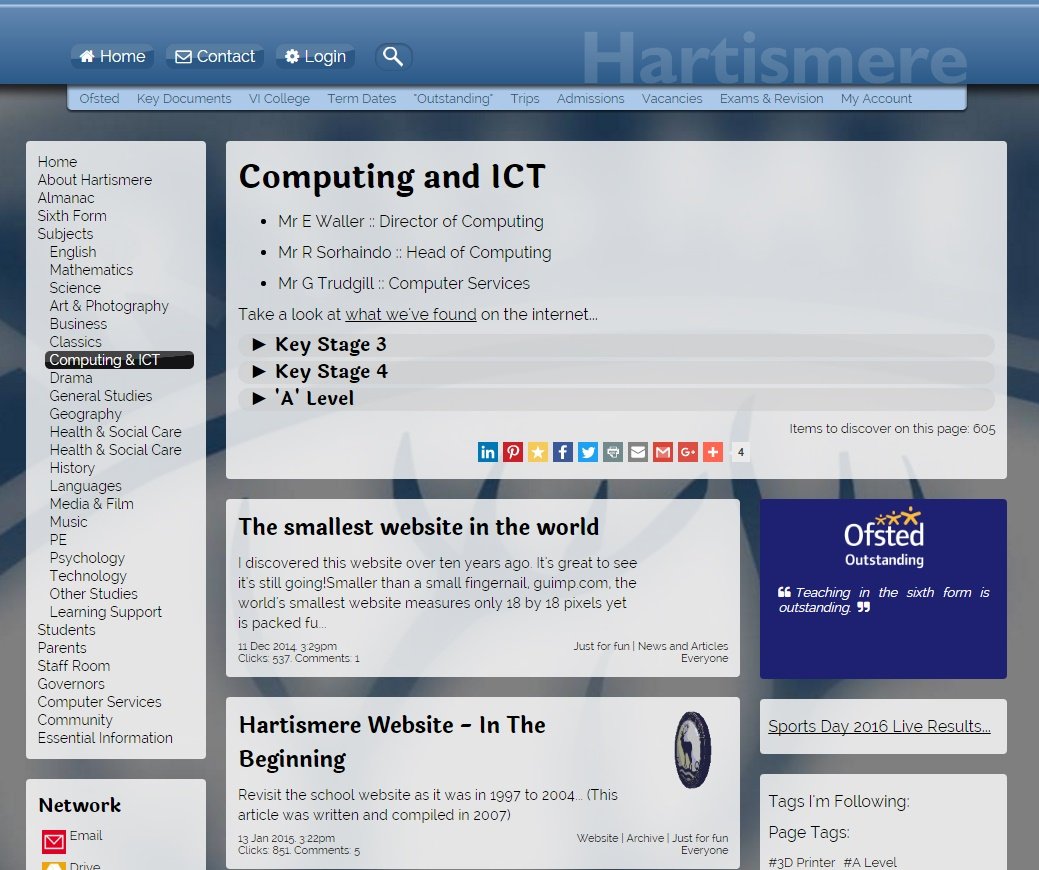Open 'The smallest website in the world' article
1039x870 pixels.
pyautogui.click(x=418, y=527)
